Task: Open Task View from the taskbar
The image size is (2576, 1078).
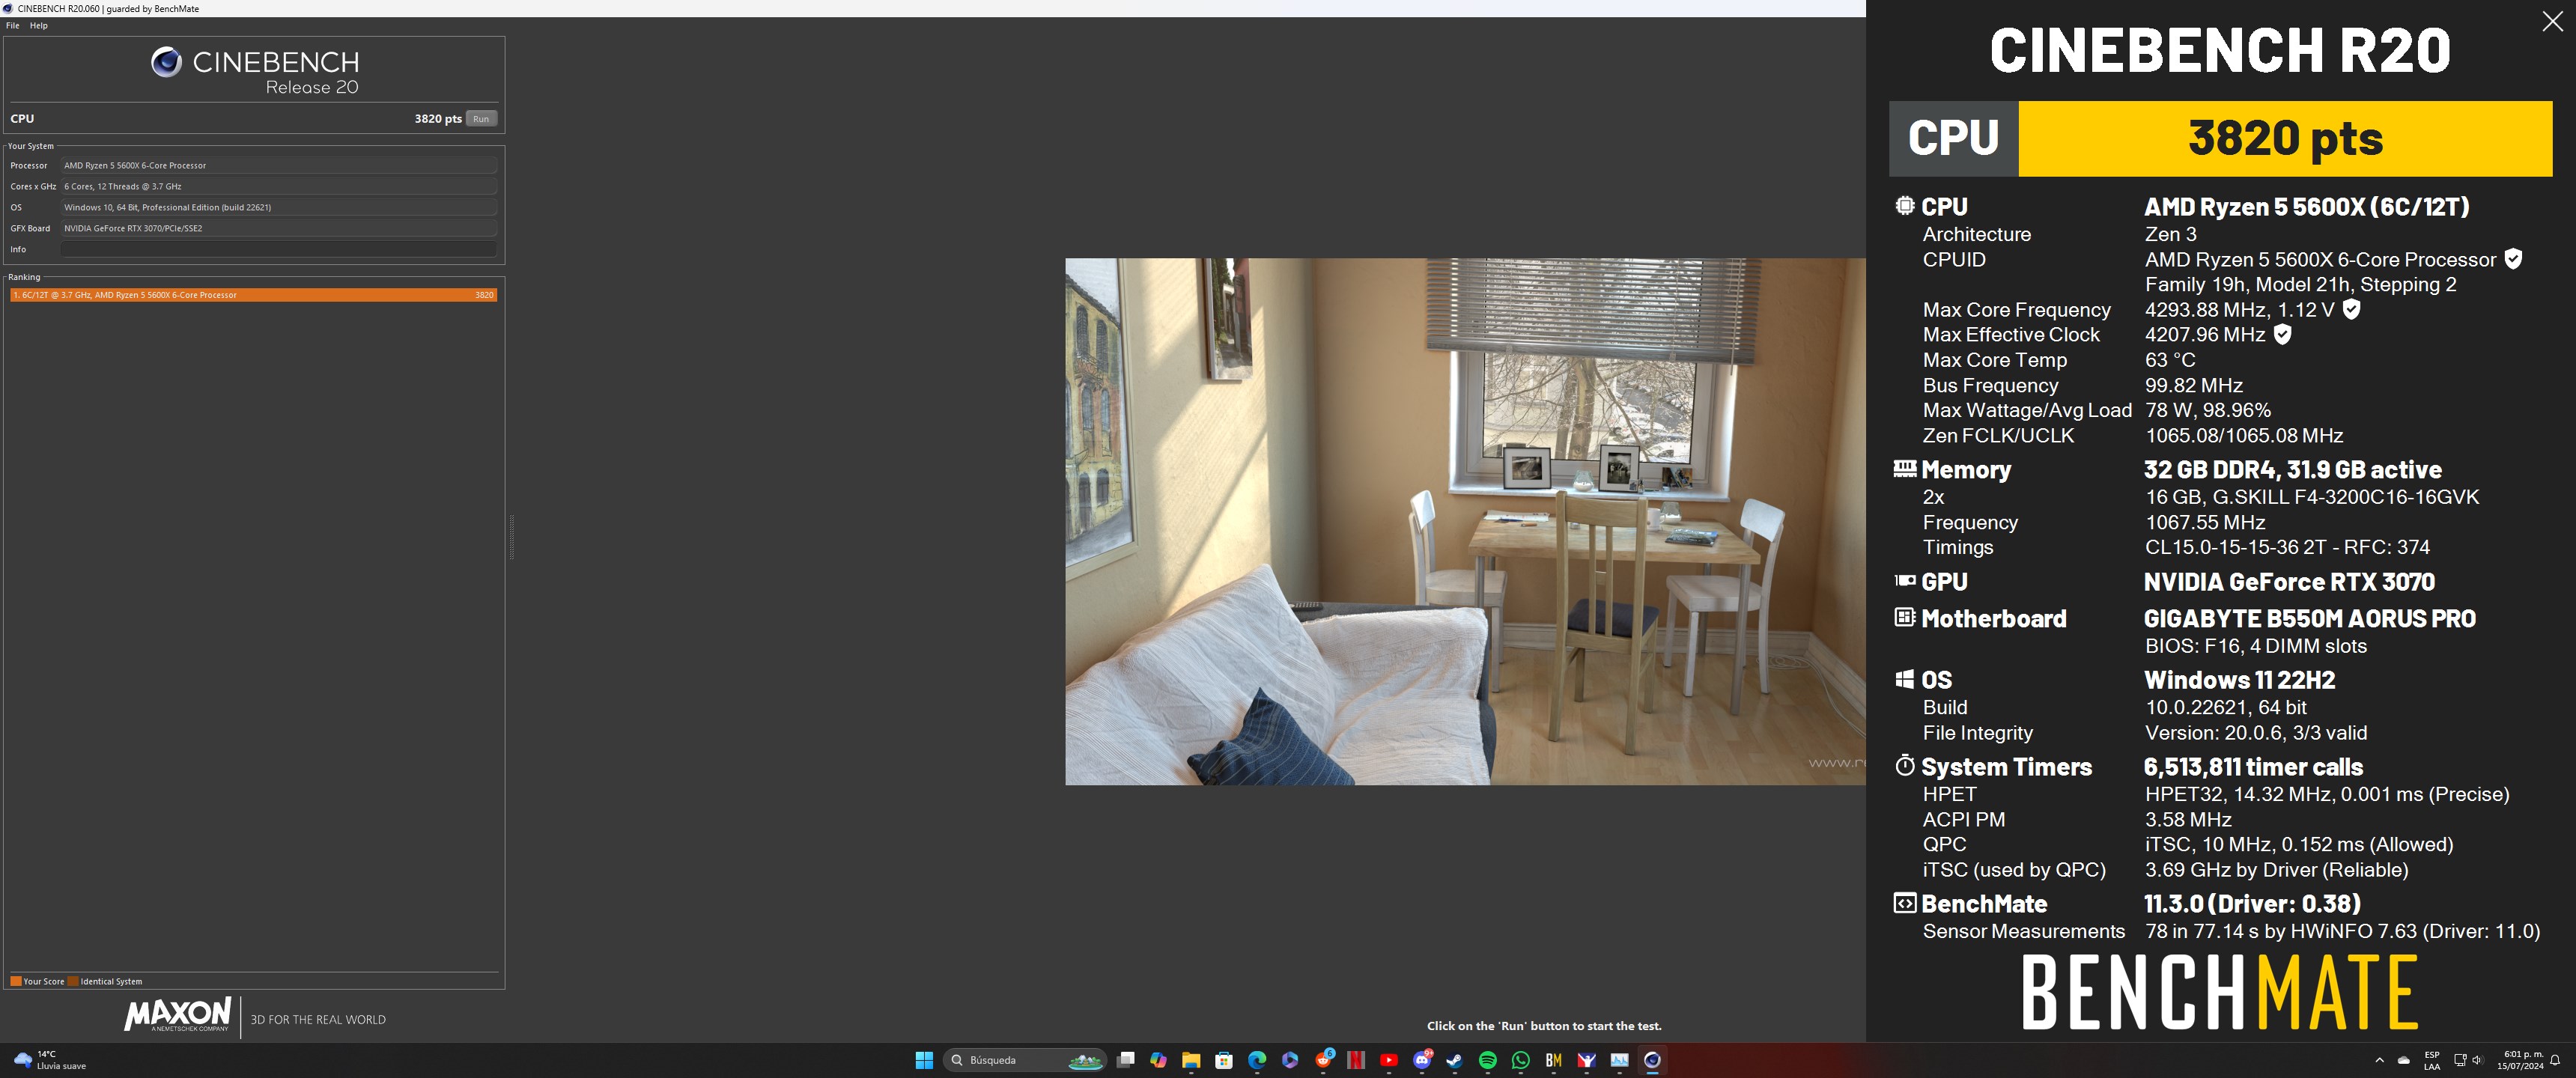Action: (1125, 1060)
